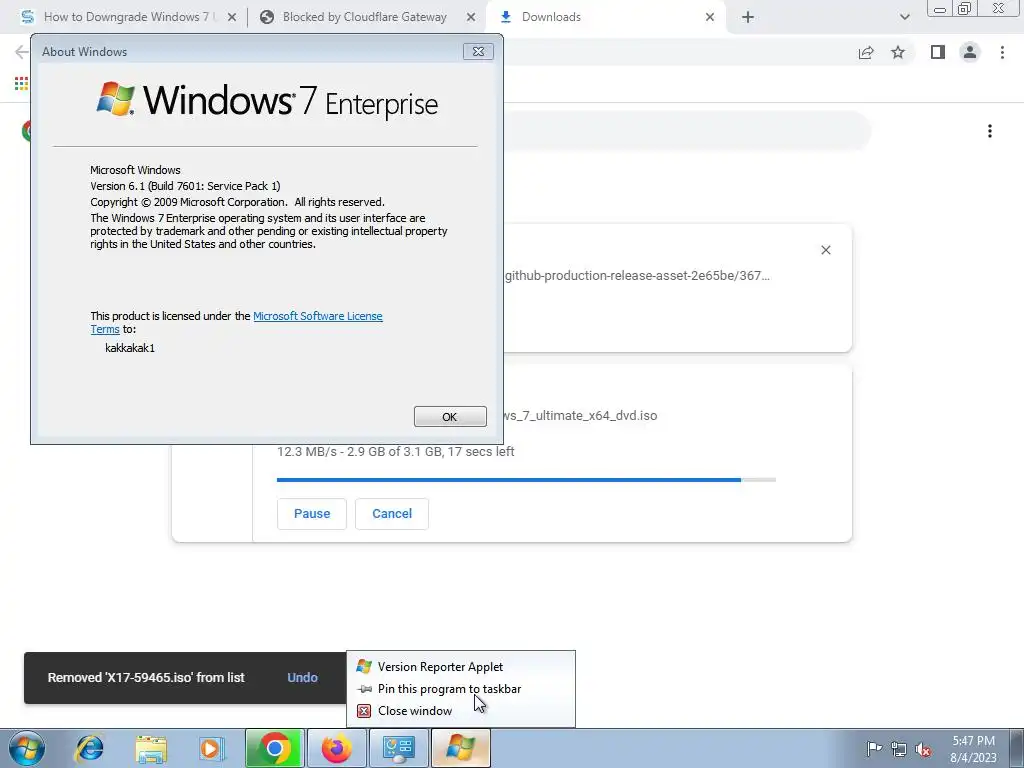Close the Blocked by Cloudflare Gateway tab
1024x768 pixels.
point(471,18)
